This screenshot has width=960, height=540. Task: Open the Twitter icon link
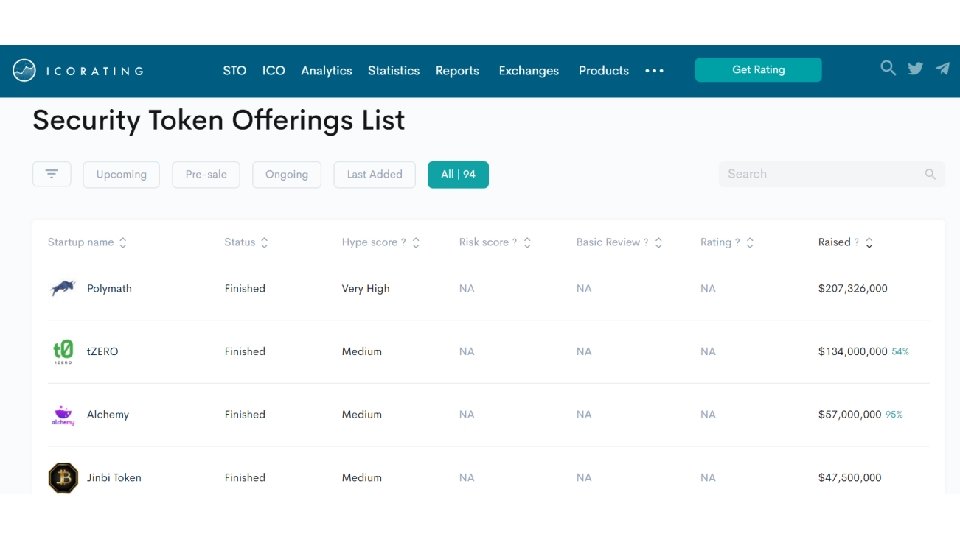click(x=915, y=69)
